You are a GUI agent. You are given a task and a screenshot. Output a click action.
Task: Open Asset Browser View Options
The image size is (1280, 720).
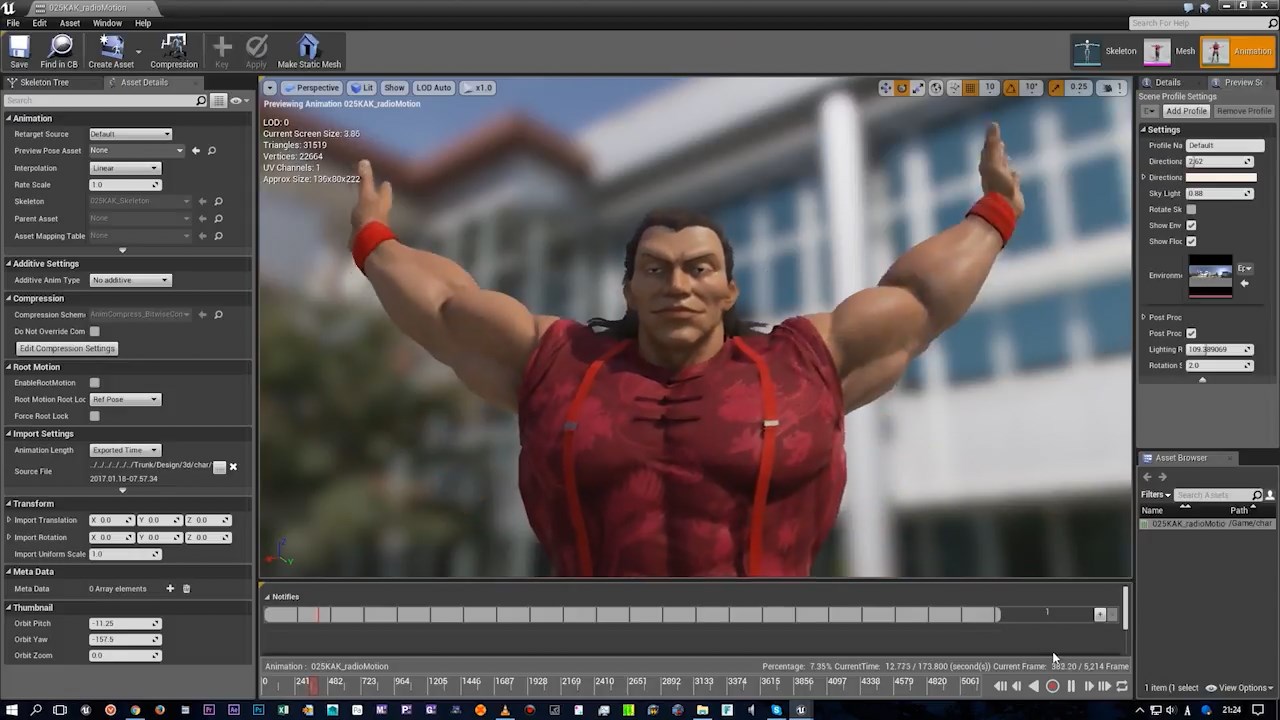click(1238, 688)
